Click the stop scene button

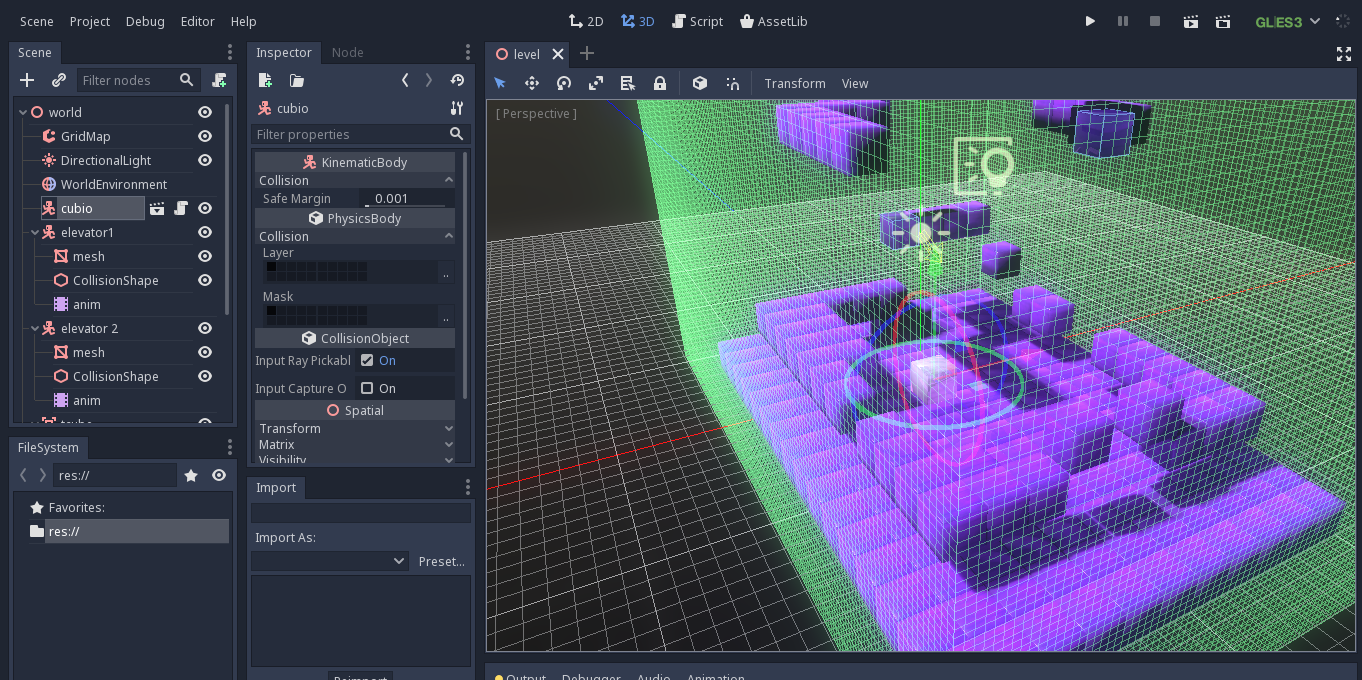pyautogui.click(x=1155, y=21)
